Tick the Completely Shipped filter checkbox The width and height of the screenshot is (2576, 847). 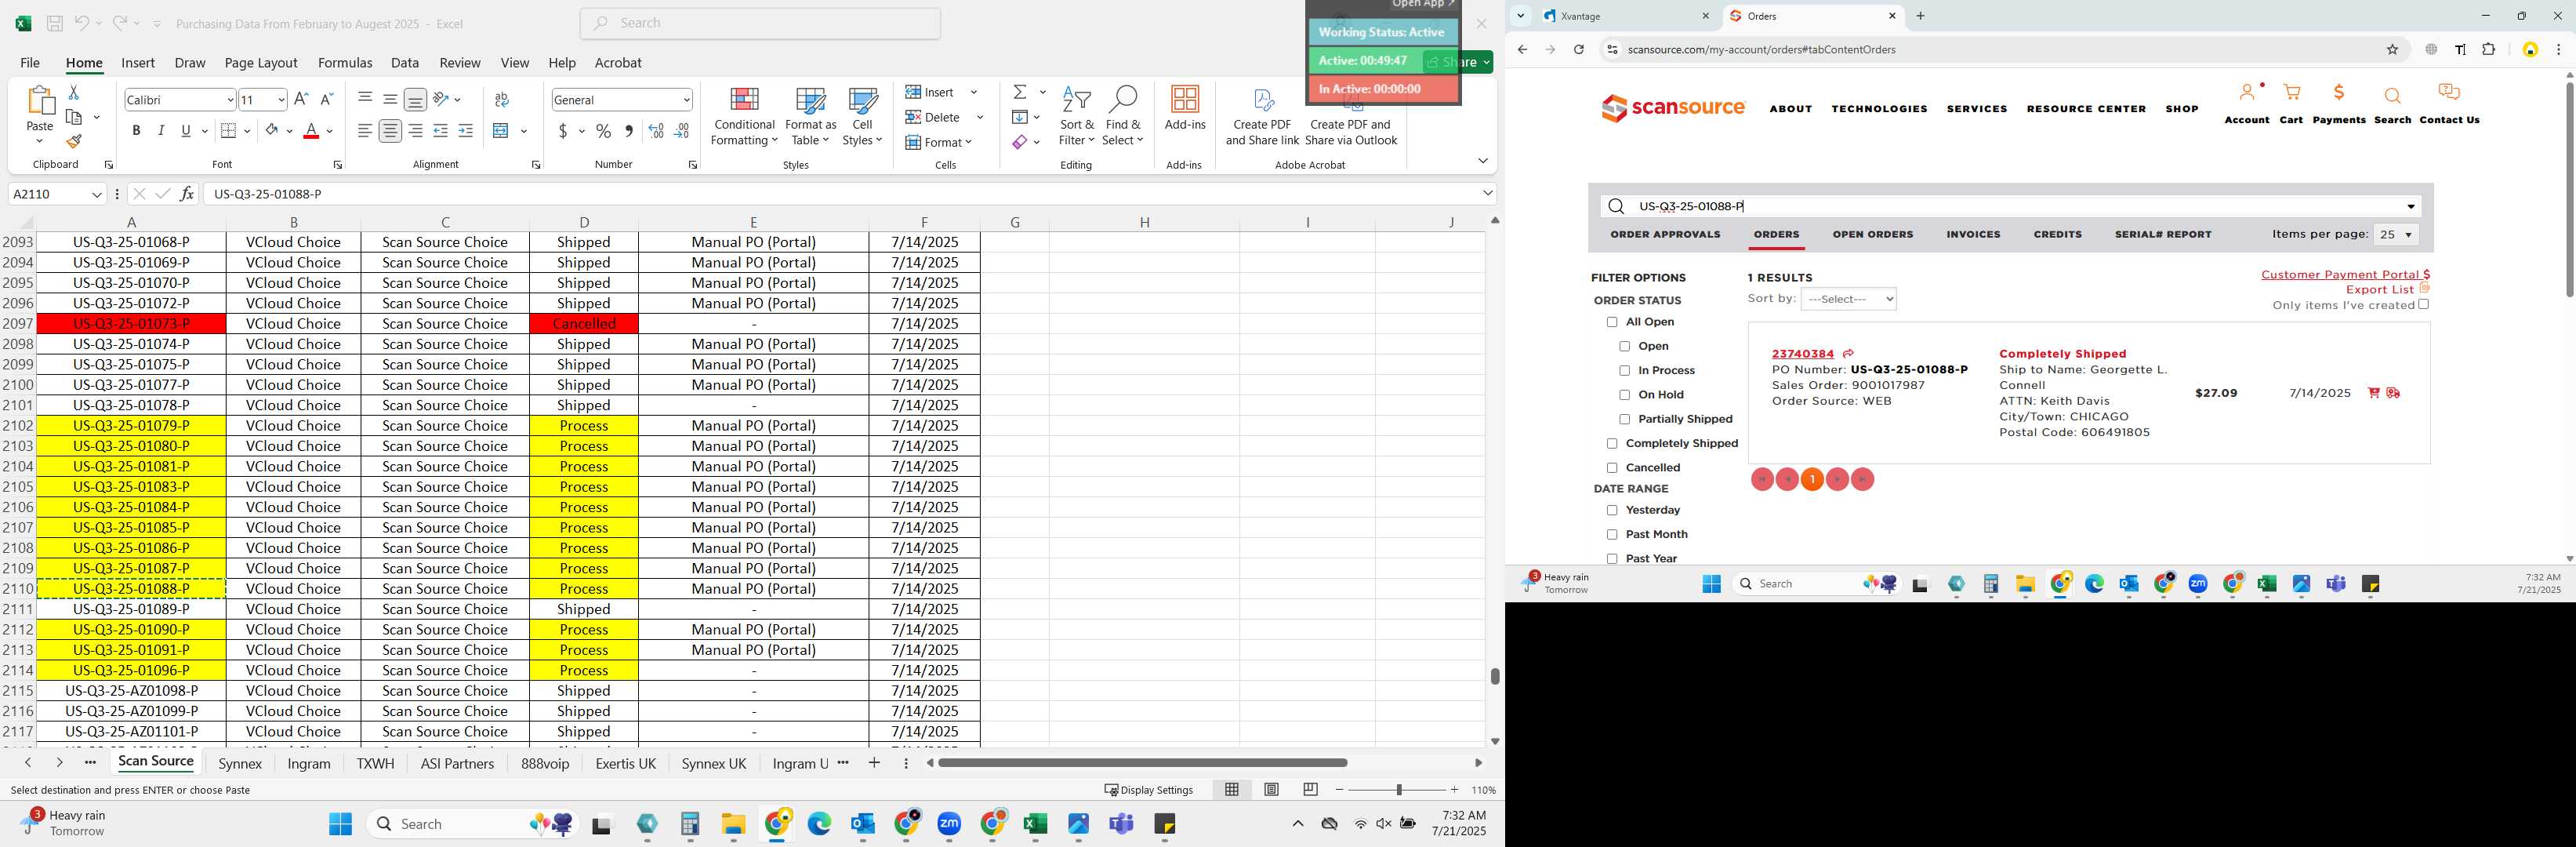(1612, 444)
